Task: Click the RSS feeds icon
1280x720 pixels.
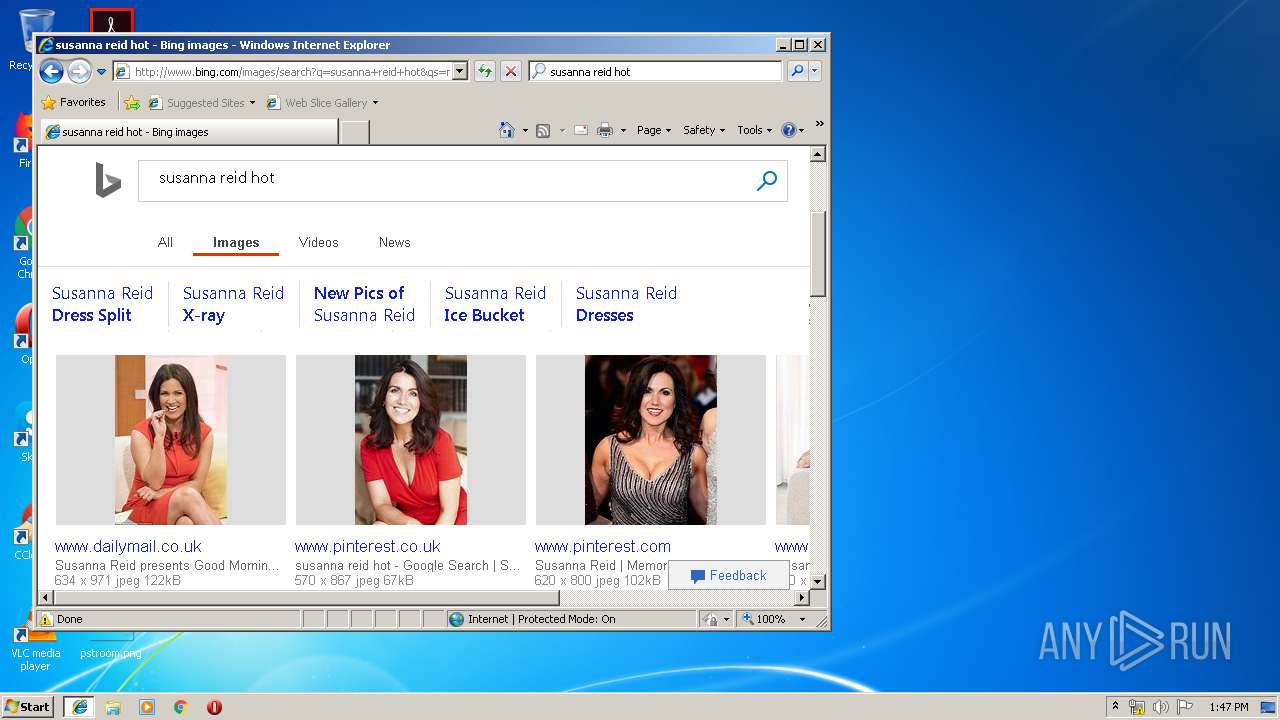Action: coord(543,130)
